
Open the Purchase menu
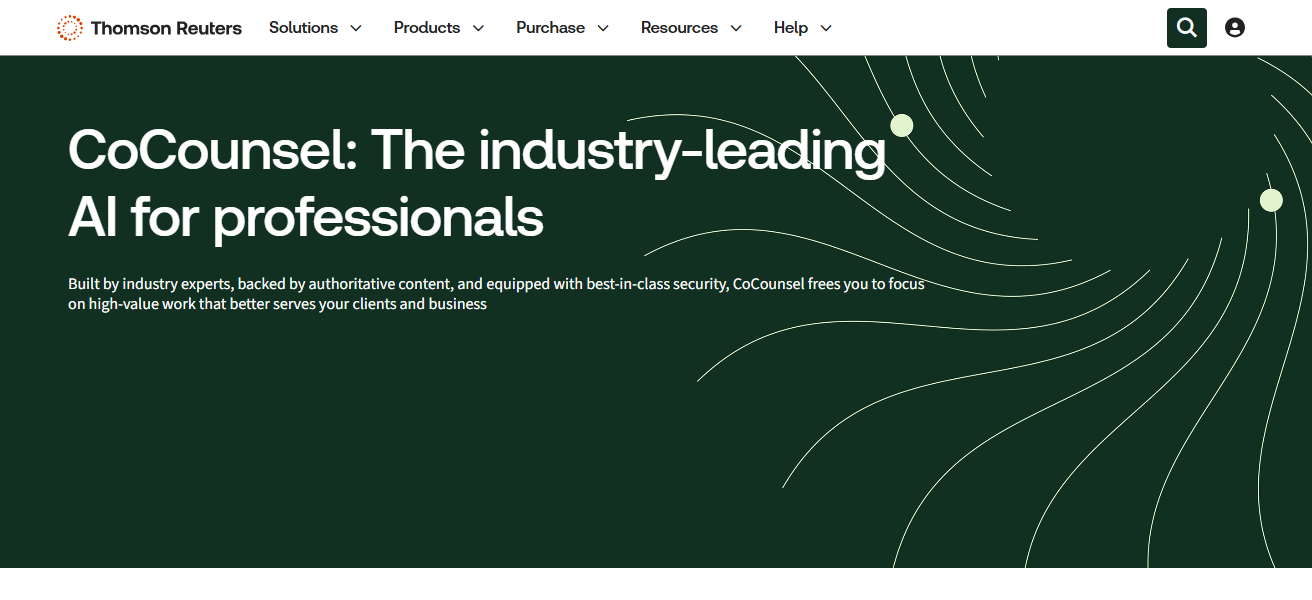[550, 28]
